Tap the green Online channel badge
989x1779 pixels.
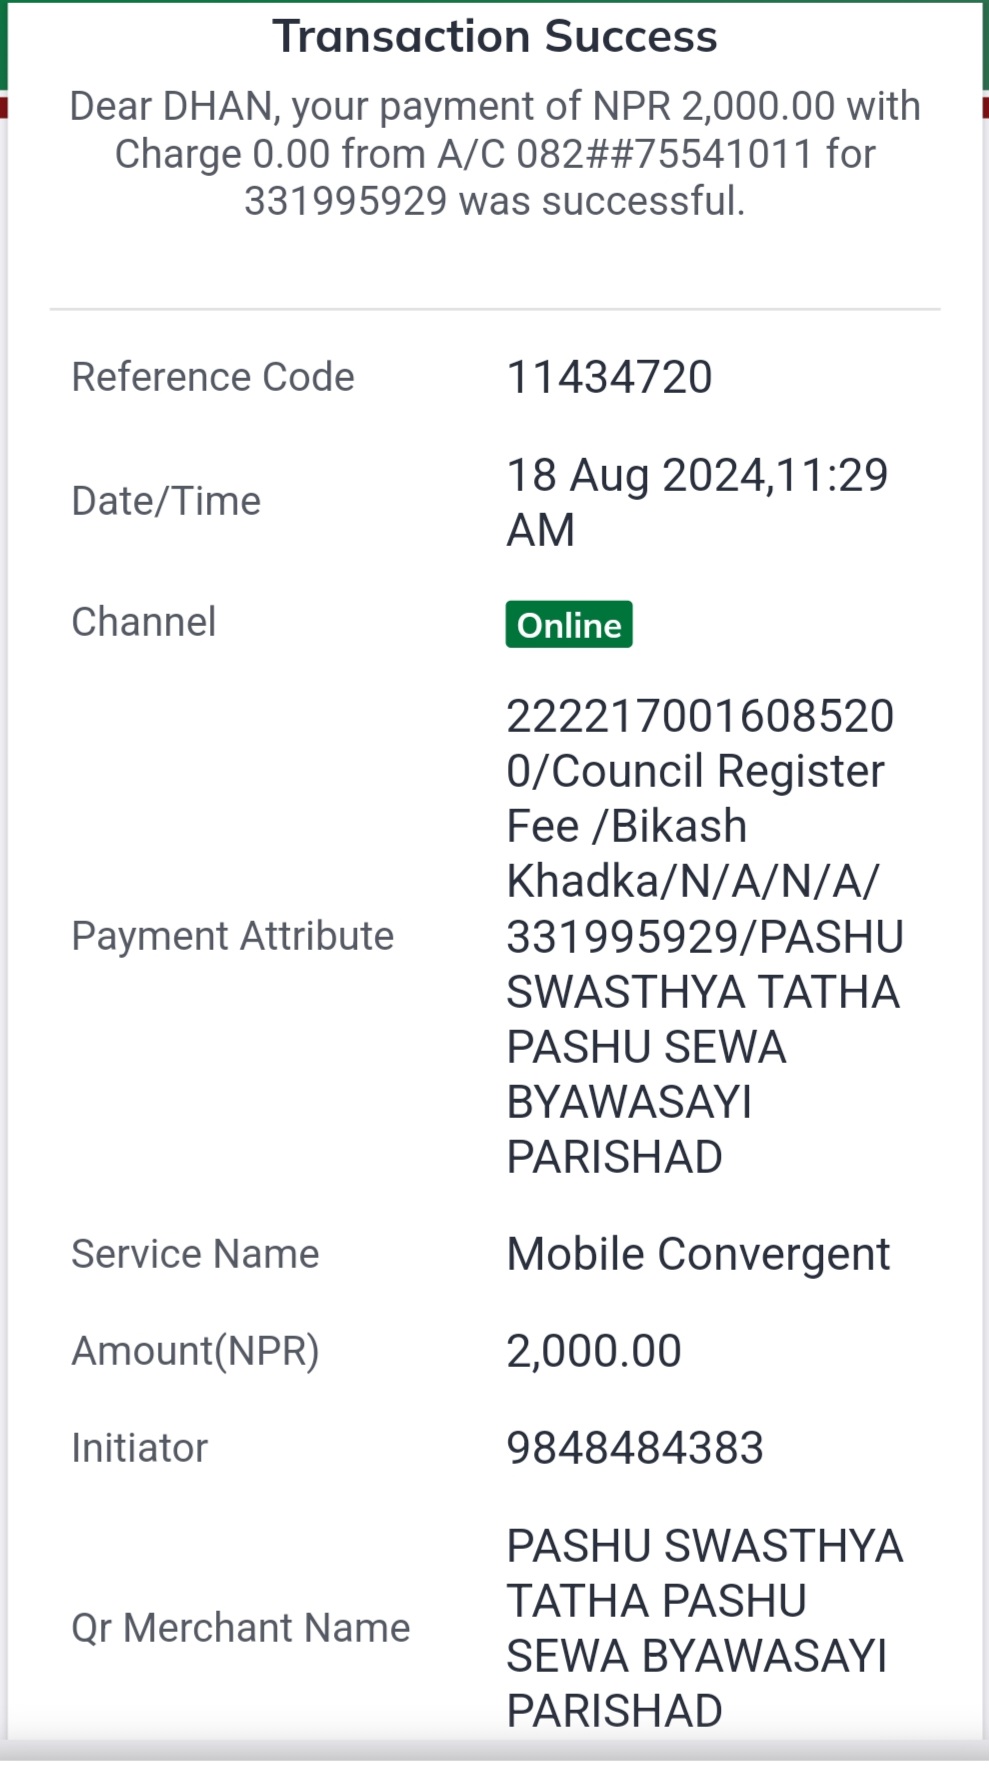tap(568, 624)
